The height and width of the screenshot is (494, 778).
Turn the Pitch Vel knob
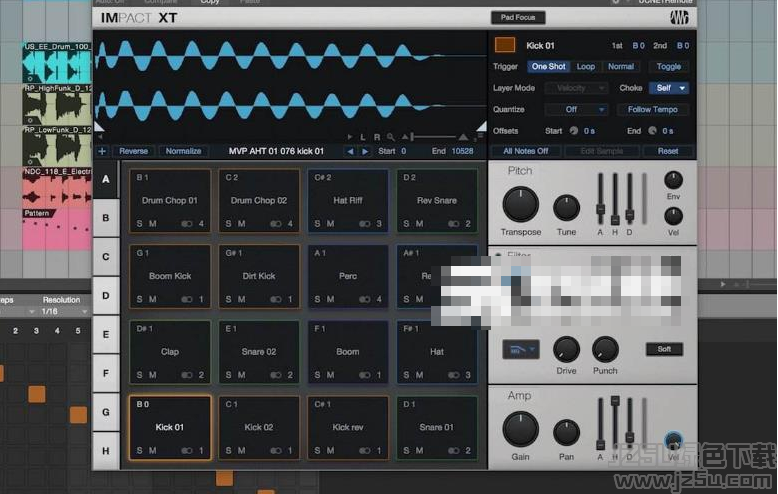(x=673, y=216)
